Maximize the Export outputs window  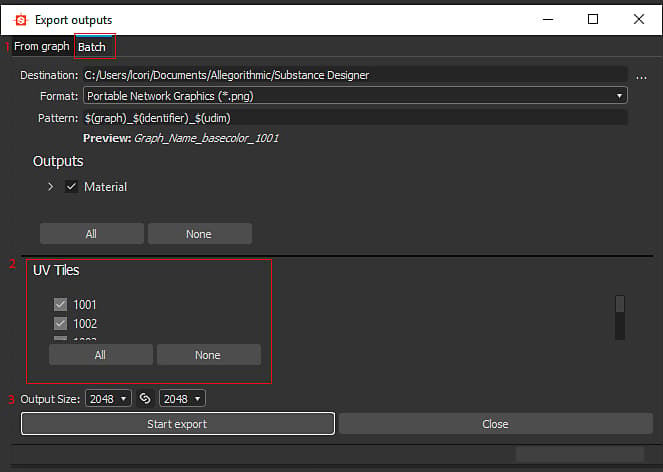point(593,19)
